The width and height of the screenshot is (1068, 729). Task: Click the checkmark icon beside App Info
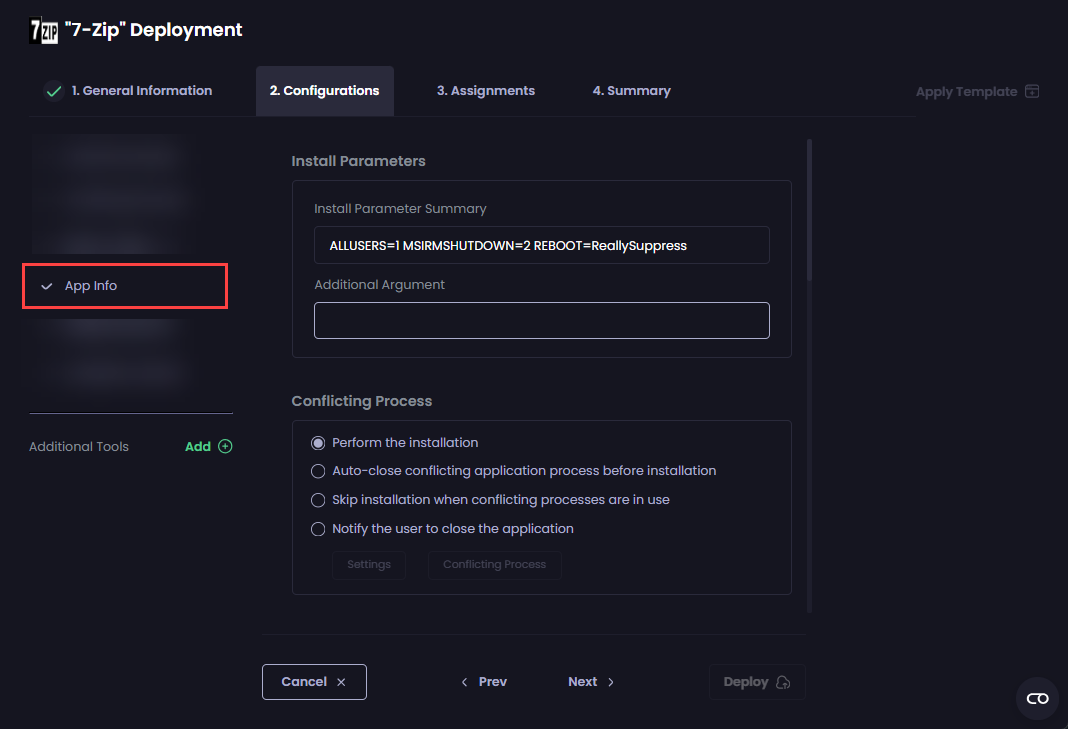coord(46,286)
